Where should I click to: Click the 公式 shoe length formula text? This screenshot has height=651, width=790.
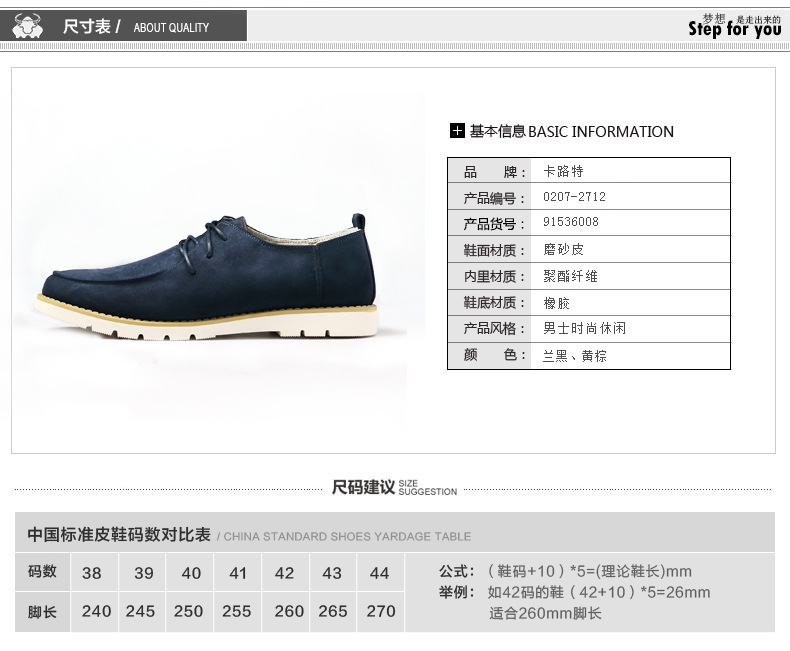point(565,571)
